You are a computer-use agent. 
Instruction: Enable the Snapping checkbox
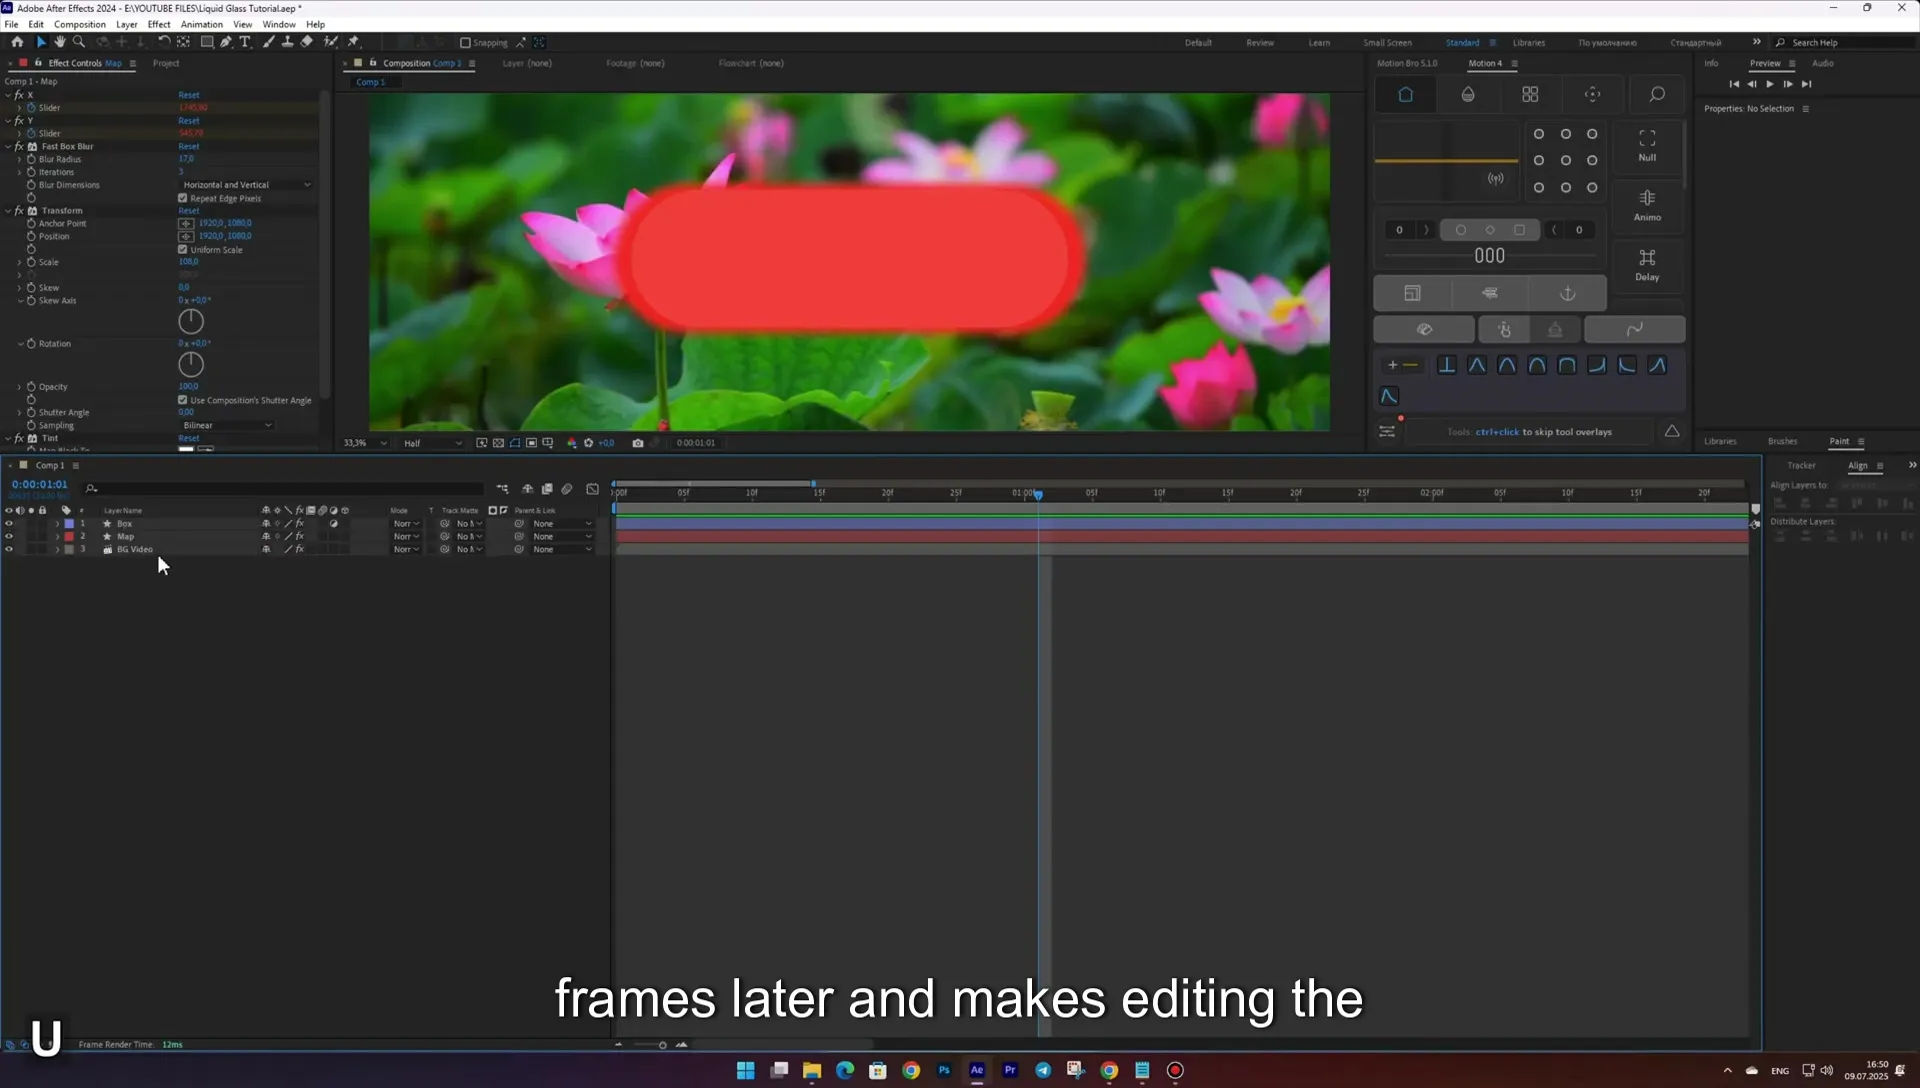click(x=465, y=43)
